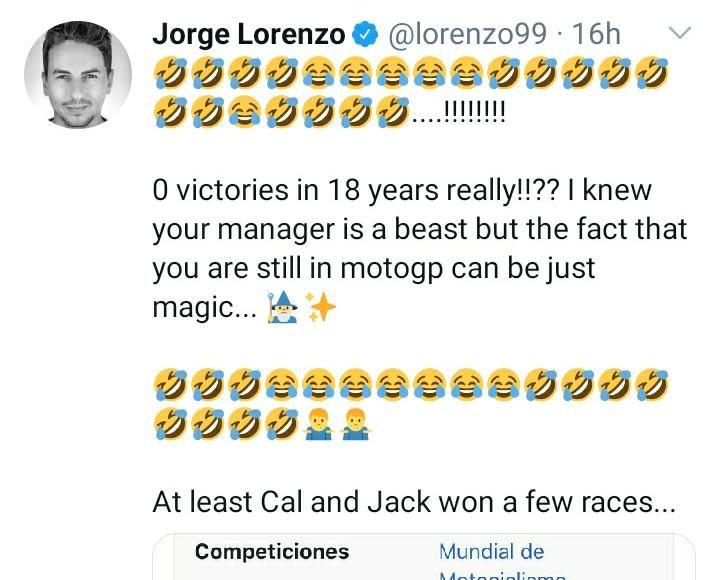Click the 16h tweet timestamp

(x=597, y=33)
